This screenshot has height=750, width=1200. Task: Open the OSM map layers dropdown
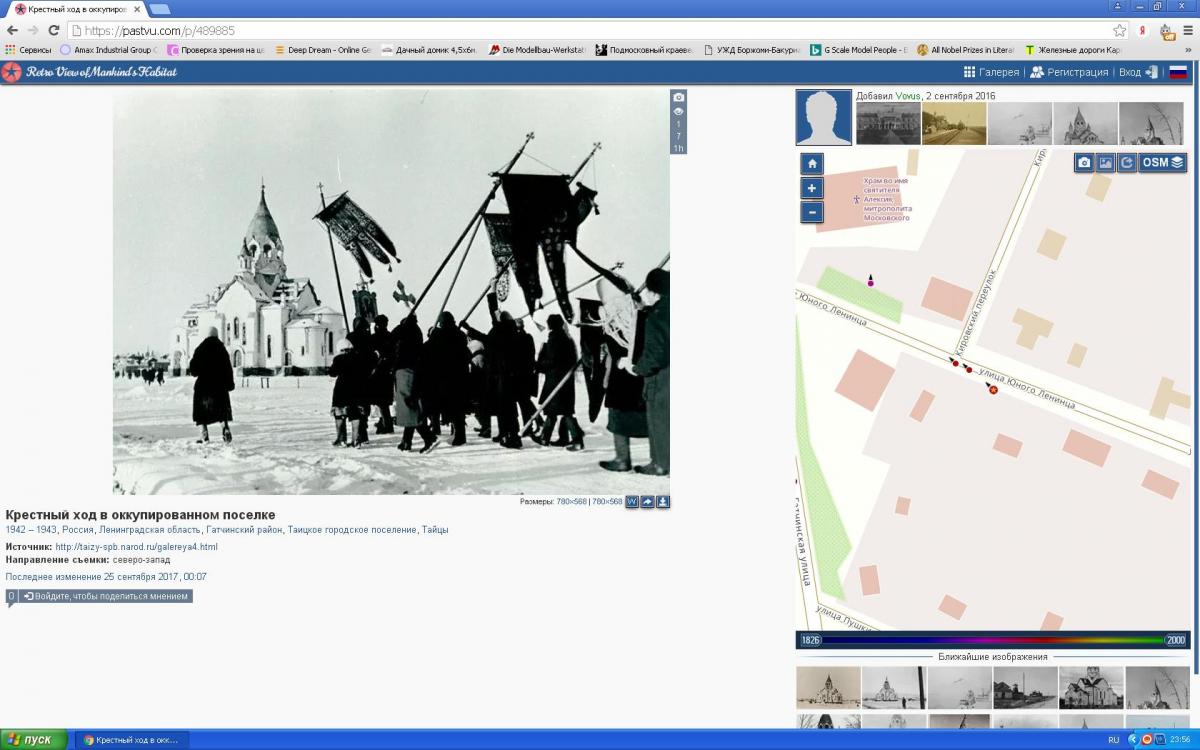(x=1163, y=162)
